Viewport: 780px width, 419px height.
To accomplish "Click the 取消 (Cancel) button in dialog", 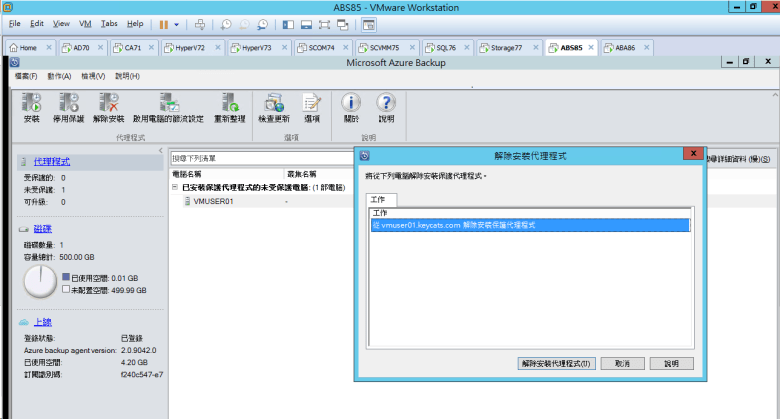I will [x=622, y=363].
